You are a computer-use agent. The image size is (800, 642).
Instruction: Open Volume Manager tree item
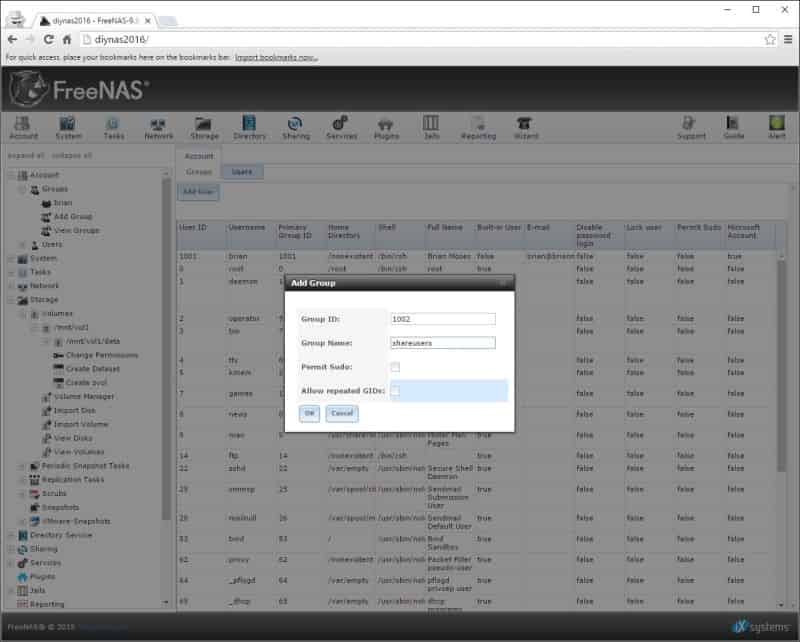[78, 397]
